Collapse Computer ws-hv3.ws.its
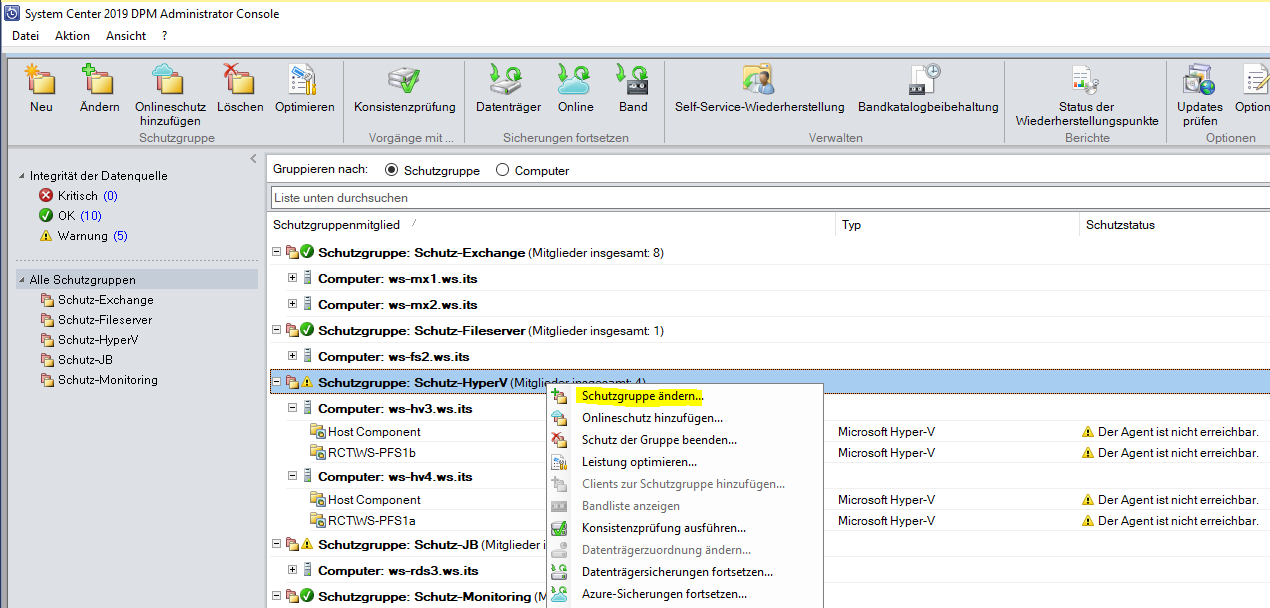1270x608 pixels. click(293, 408)
